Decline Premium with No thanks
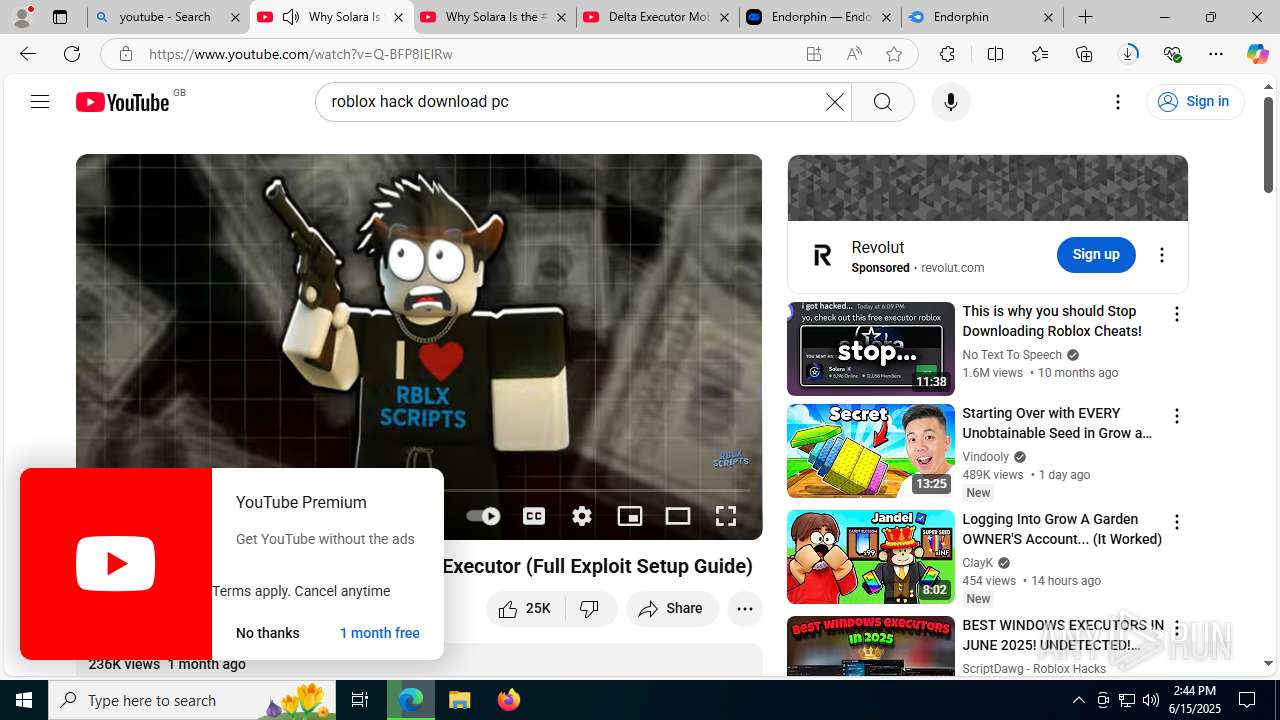Viewport: 1280px width, 720px height. point(268,633)
